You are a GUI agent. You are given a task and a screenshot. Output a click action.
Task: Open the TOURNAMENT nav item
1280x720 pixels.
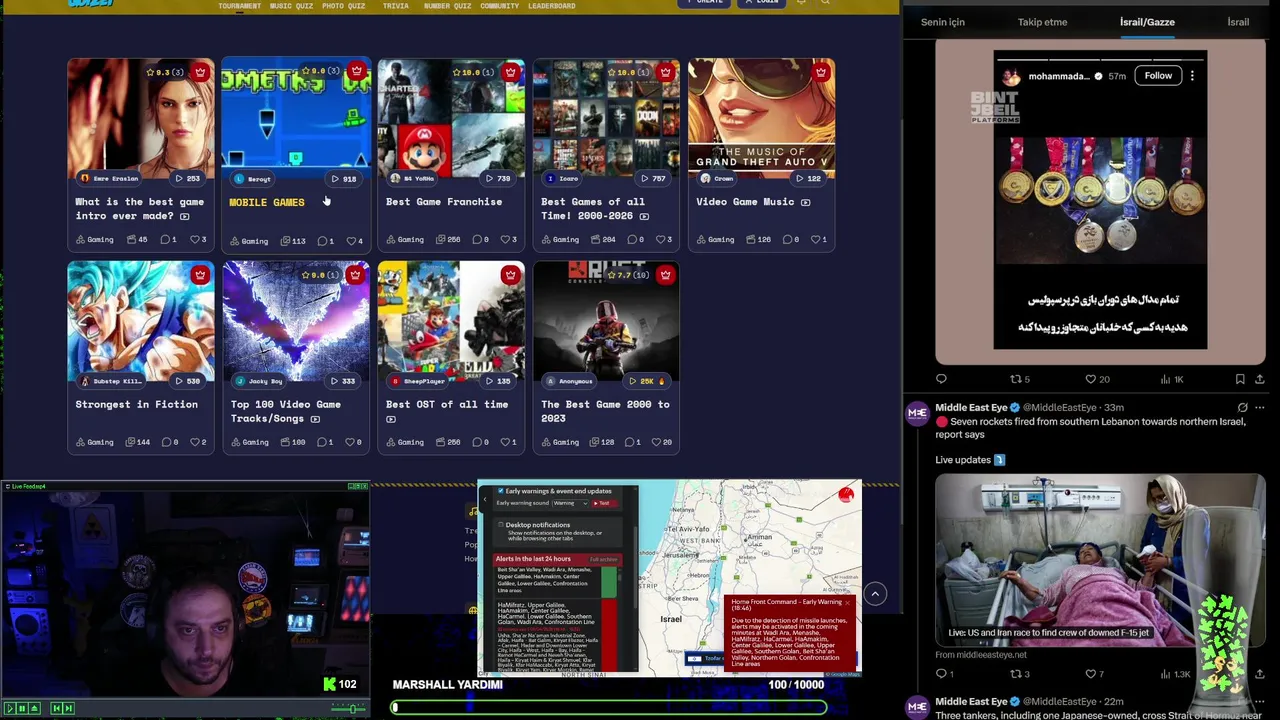239,6
